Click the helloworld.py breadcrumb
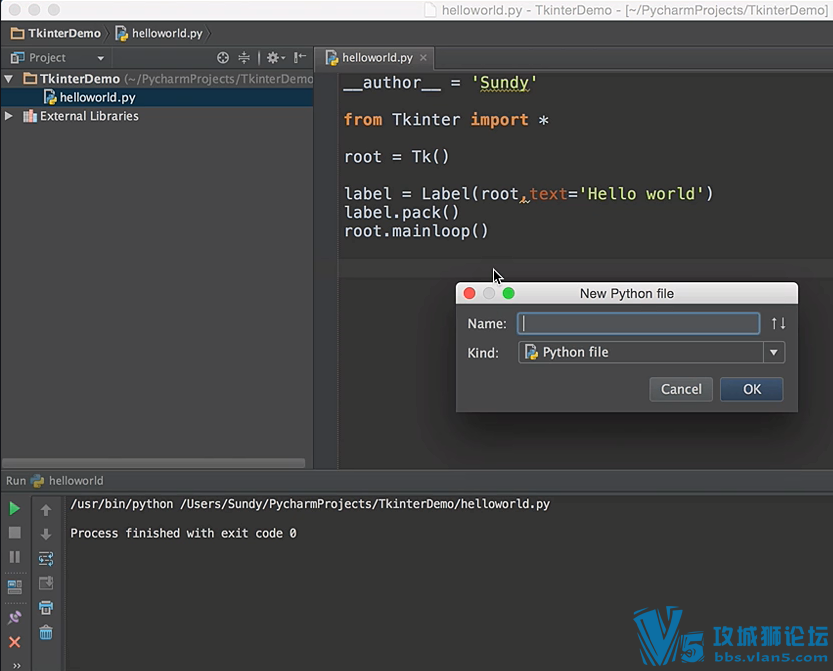This screenshot has width=833, height=671. [159, 33]
